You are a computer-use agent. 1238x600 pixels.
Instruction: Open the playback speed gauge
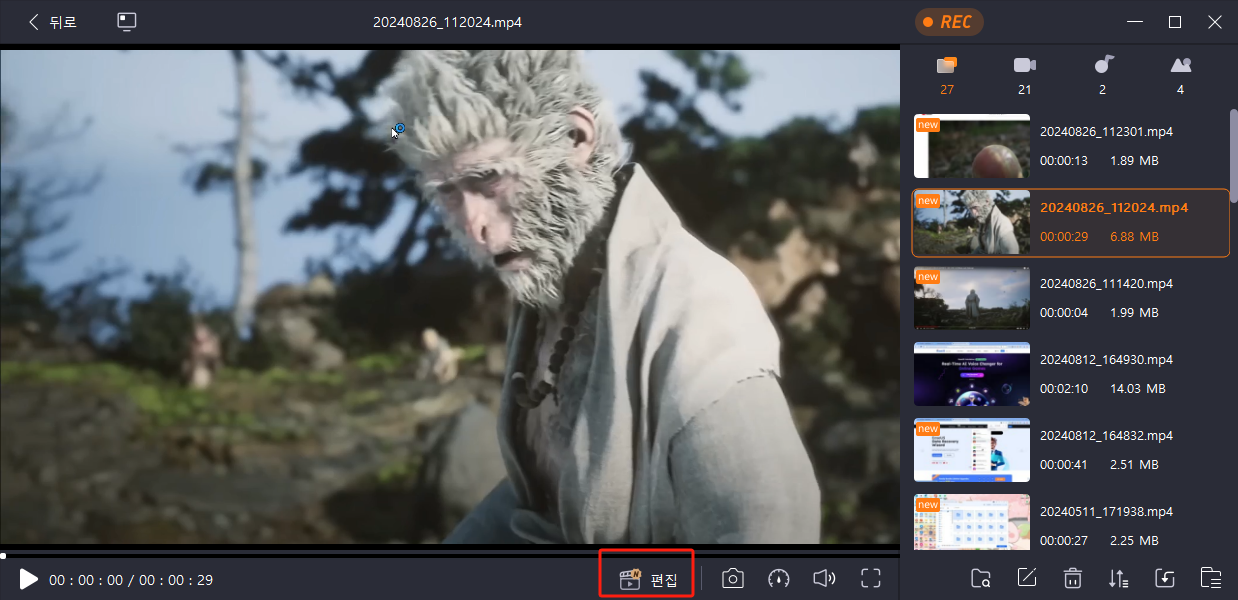779,579
